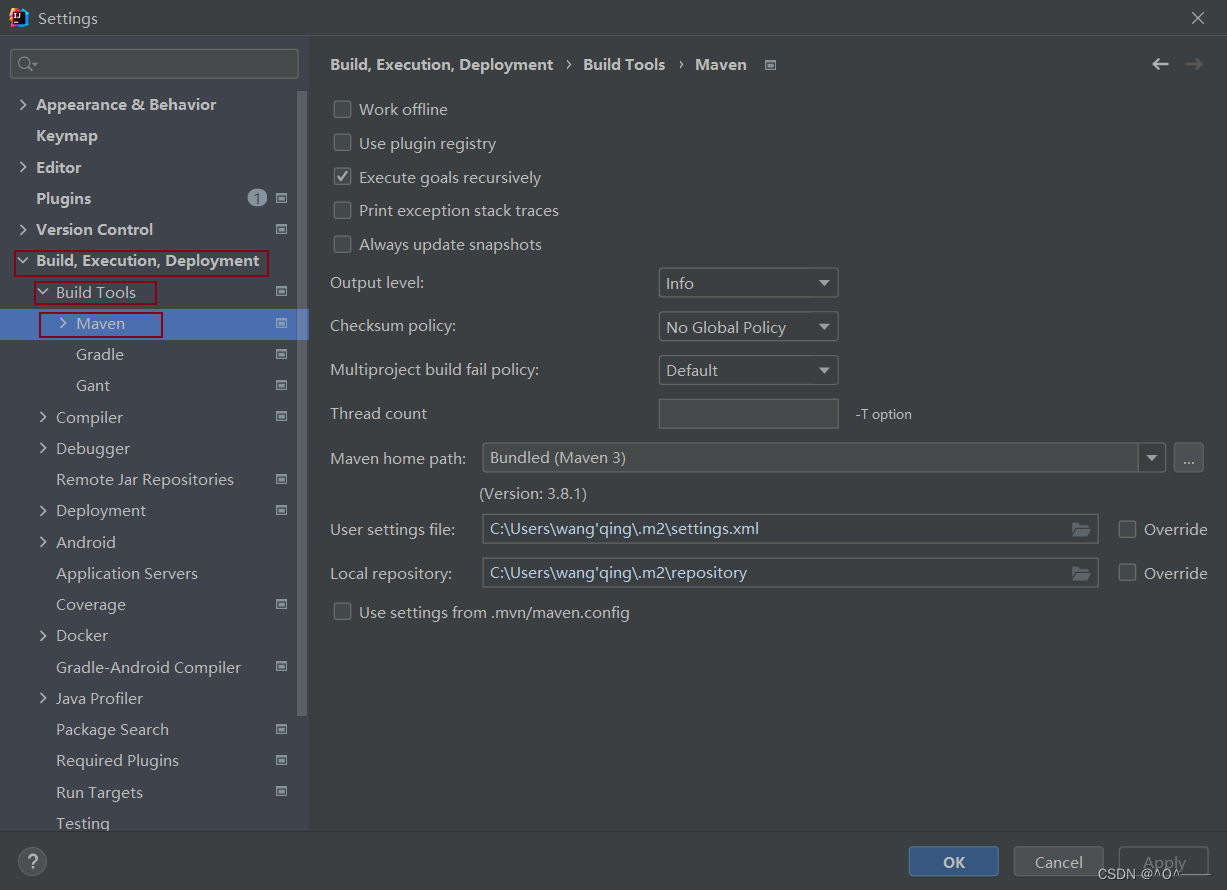Tick Override for User settings file

pyautogui.click(x=1127, y=529)
